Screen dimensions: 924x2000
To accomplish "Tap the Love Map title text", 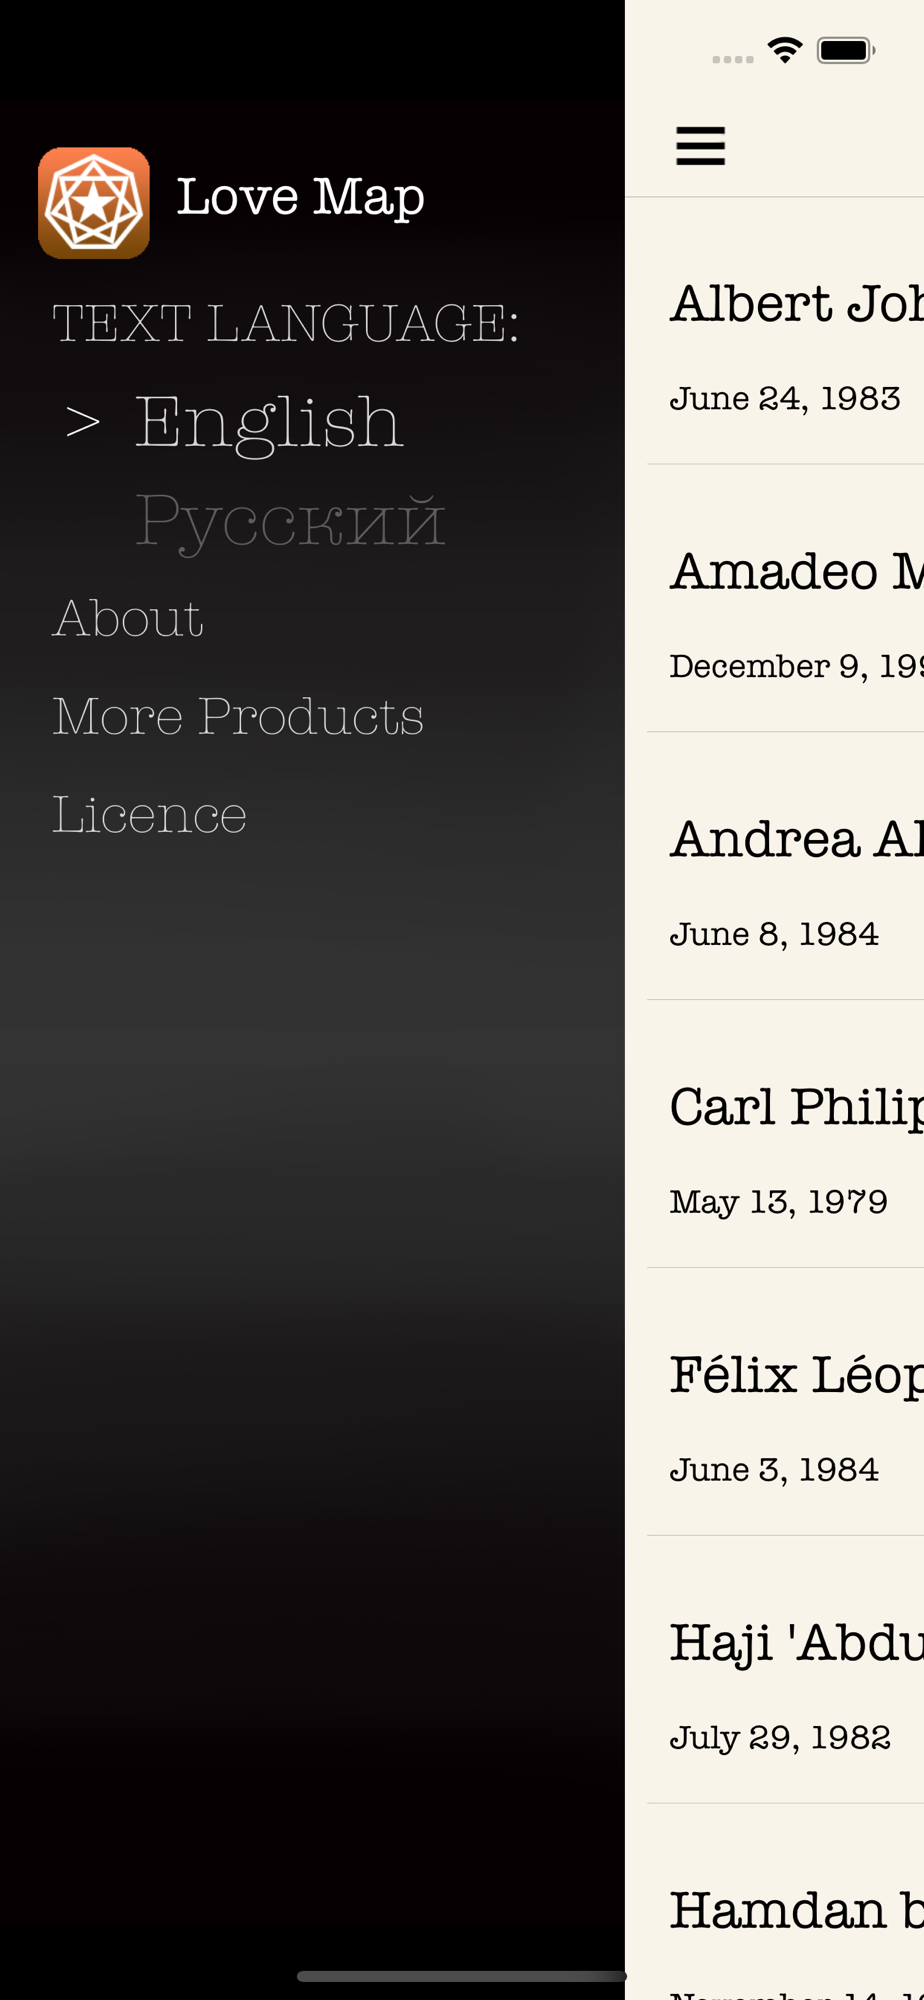I will click(x=300, y=197).
